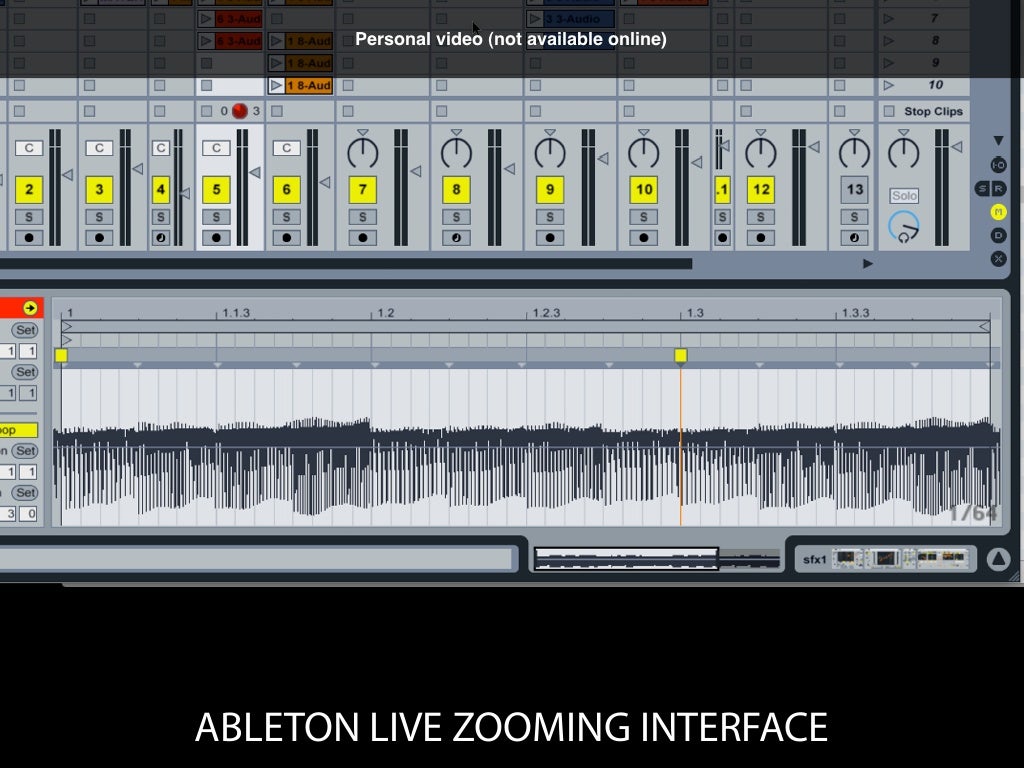
Task: Click track 13's arm button
Action: [x=854, y=238]
